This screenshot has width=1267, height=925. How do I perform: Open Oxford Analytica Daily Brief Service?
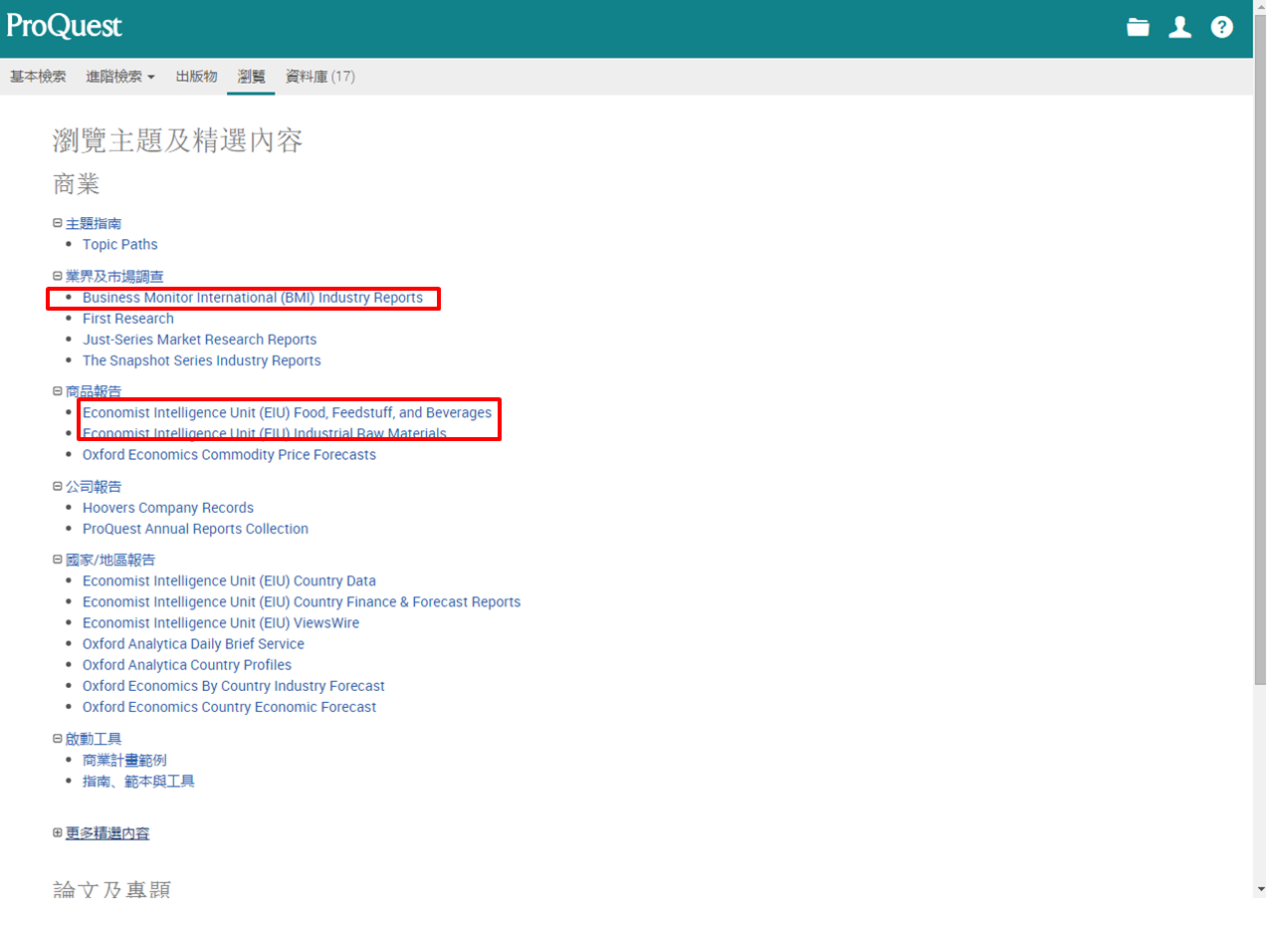coord(193,644)
